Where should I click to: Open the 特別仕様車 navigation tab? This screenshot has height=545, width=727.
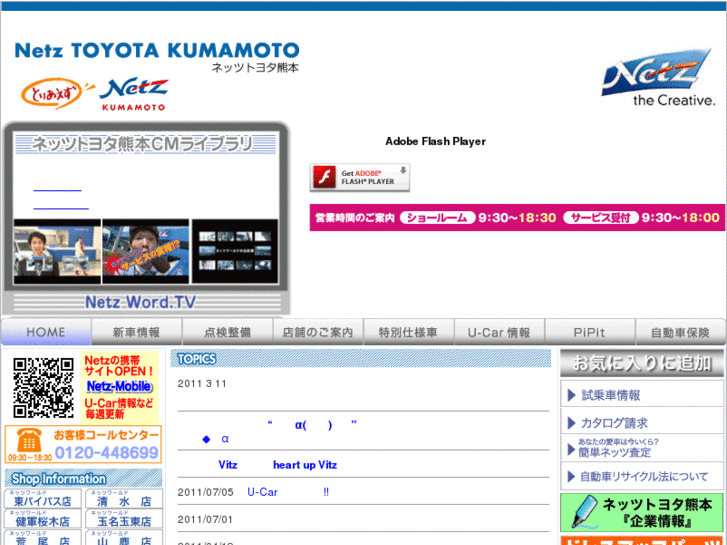(x=408, y=332)
